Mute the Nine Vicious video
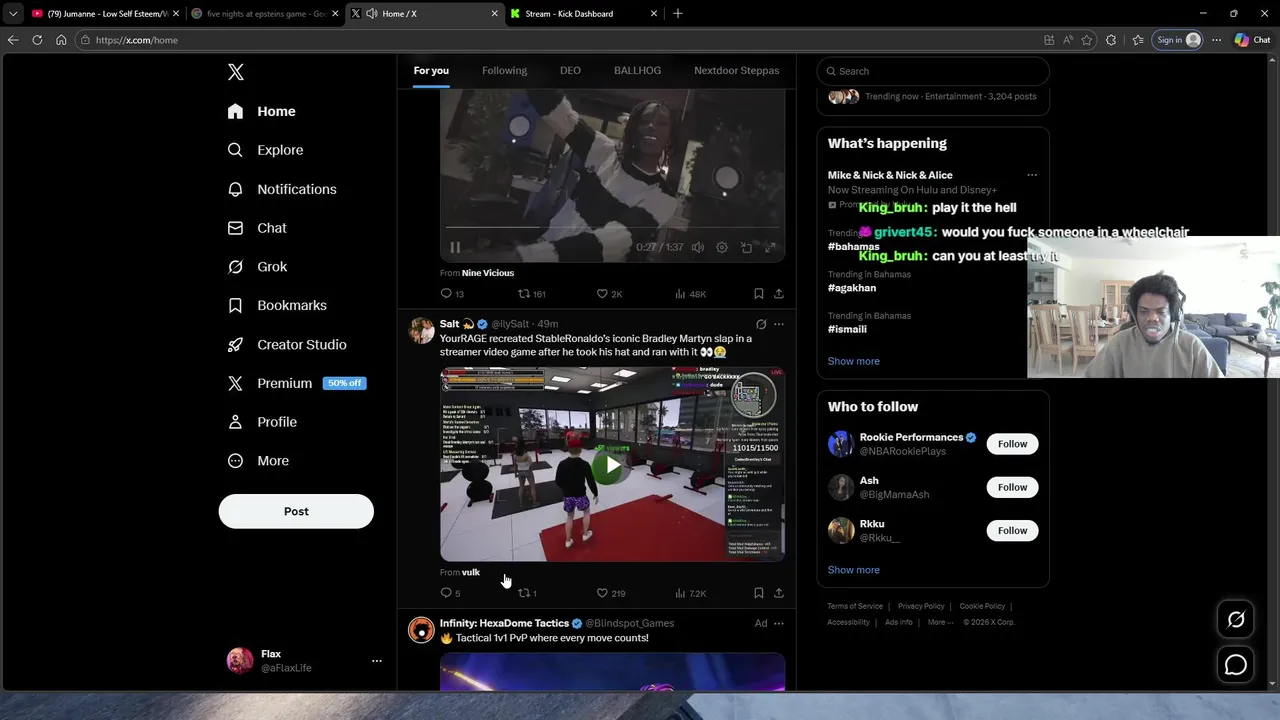The height and width of the screenshot is (720, 1280). [x=698, y=247]
